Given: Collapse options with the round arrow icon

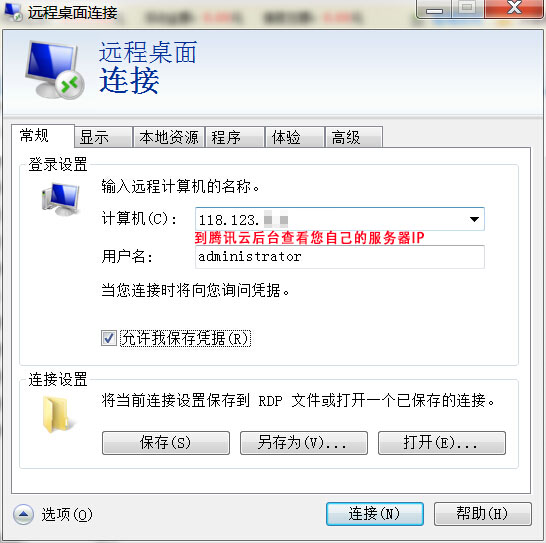Looking at the screenshot, I should (x=23, y=514).
